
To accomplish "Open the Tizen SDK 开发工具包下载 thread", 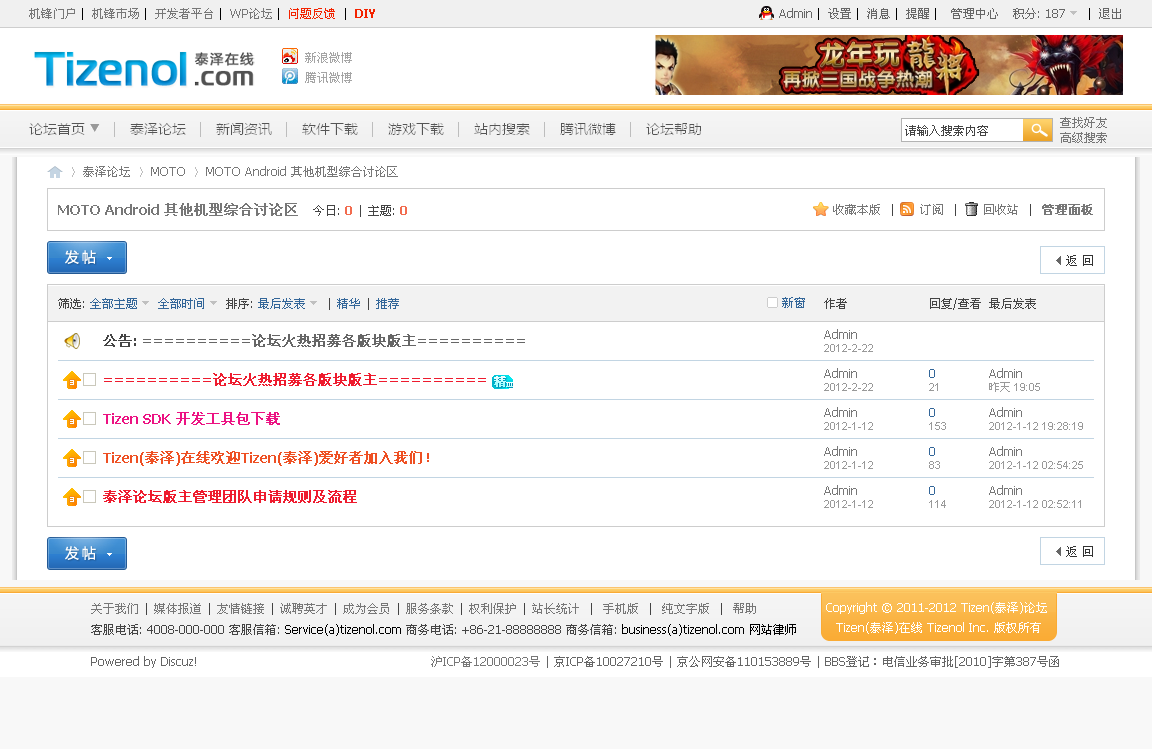I will (191, 419).
